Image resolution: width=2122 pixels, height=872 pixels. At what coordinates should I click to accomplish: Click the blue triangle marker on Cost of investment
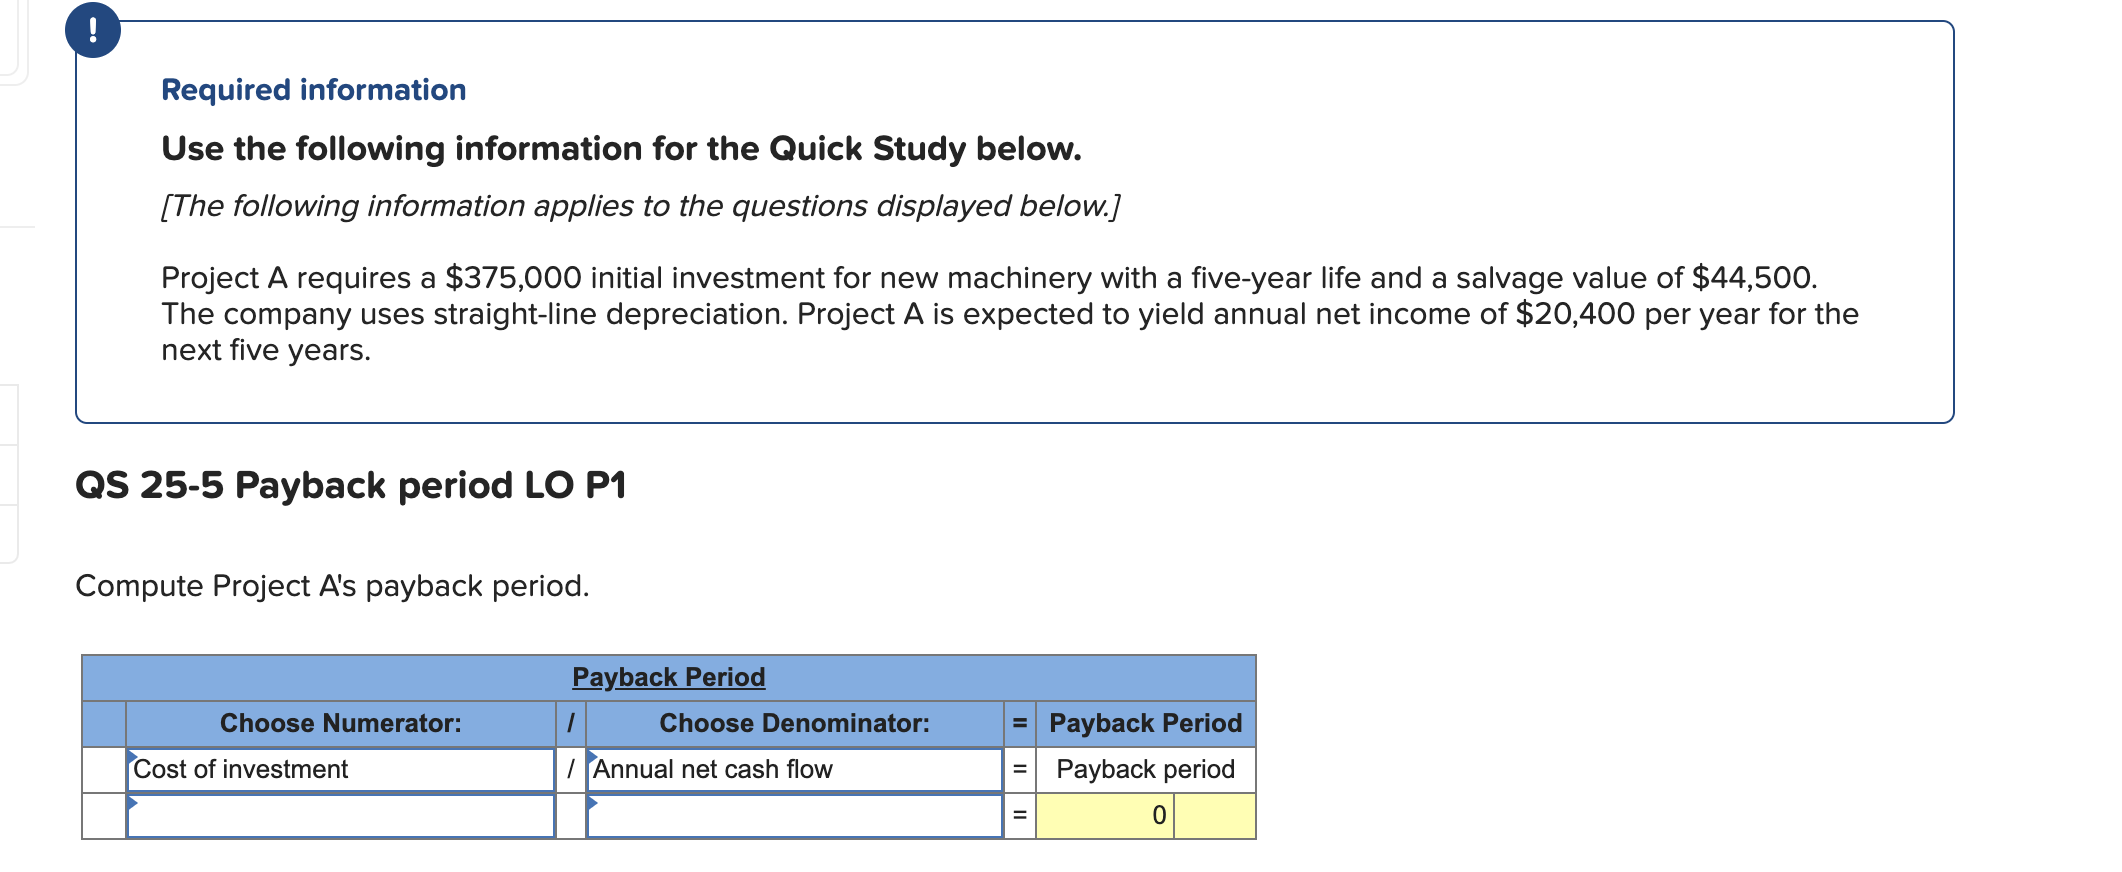(x=133, y=757)
